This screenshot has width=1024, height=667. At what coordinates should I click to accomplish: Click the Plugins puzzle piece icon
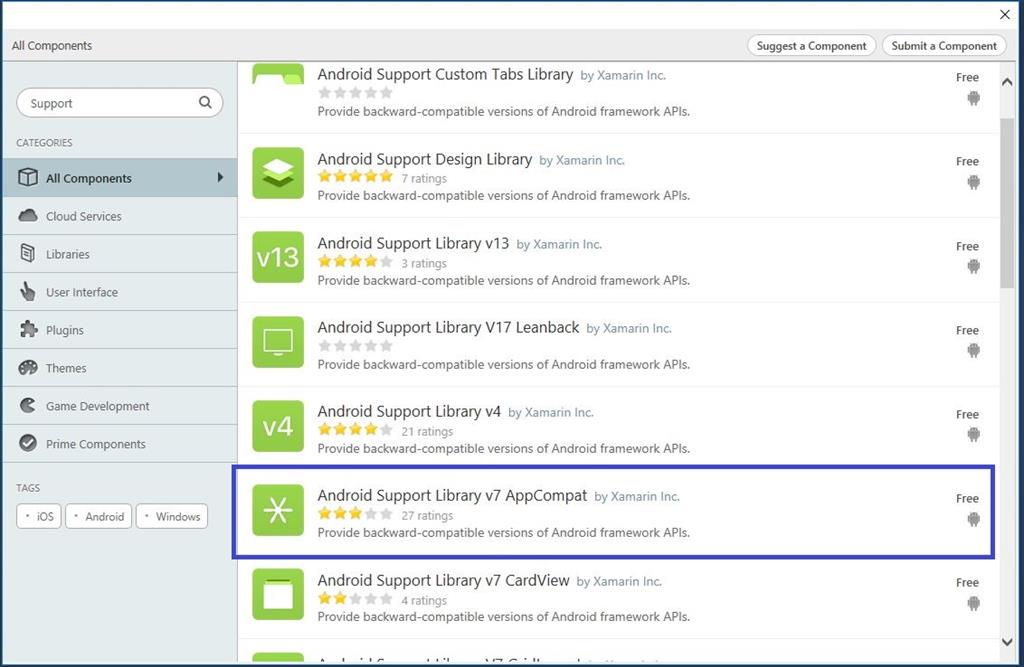[28, 329]
